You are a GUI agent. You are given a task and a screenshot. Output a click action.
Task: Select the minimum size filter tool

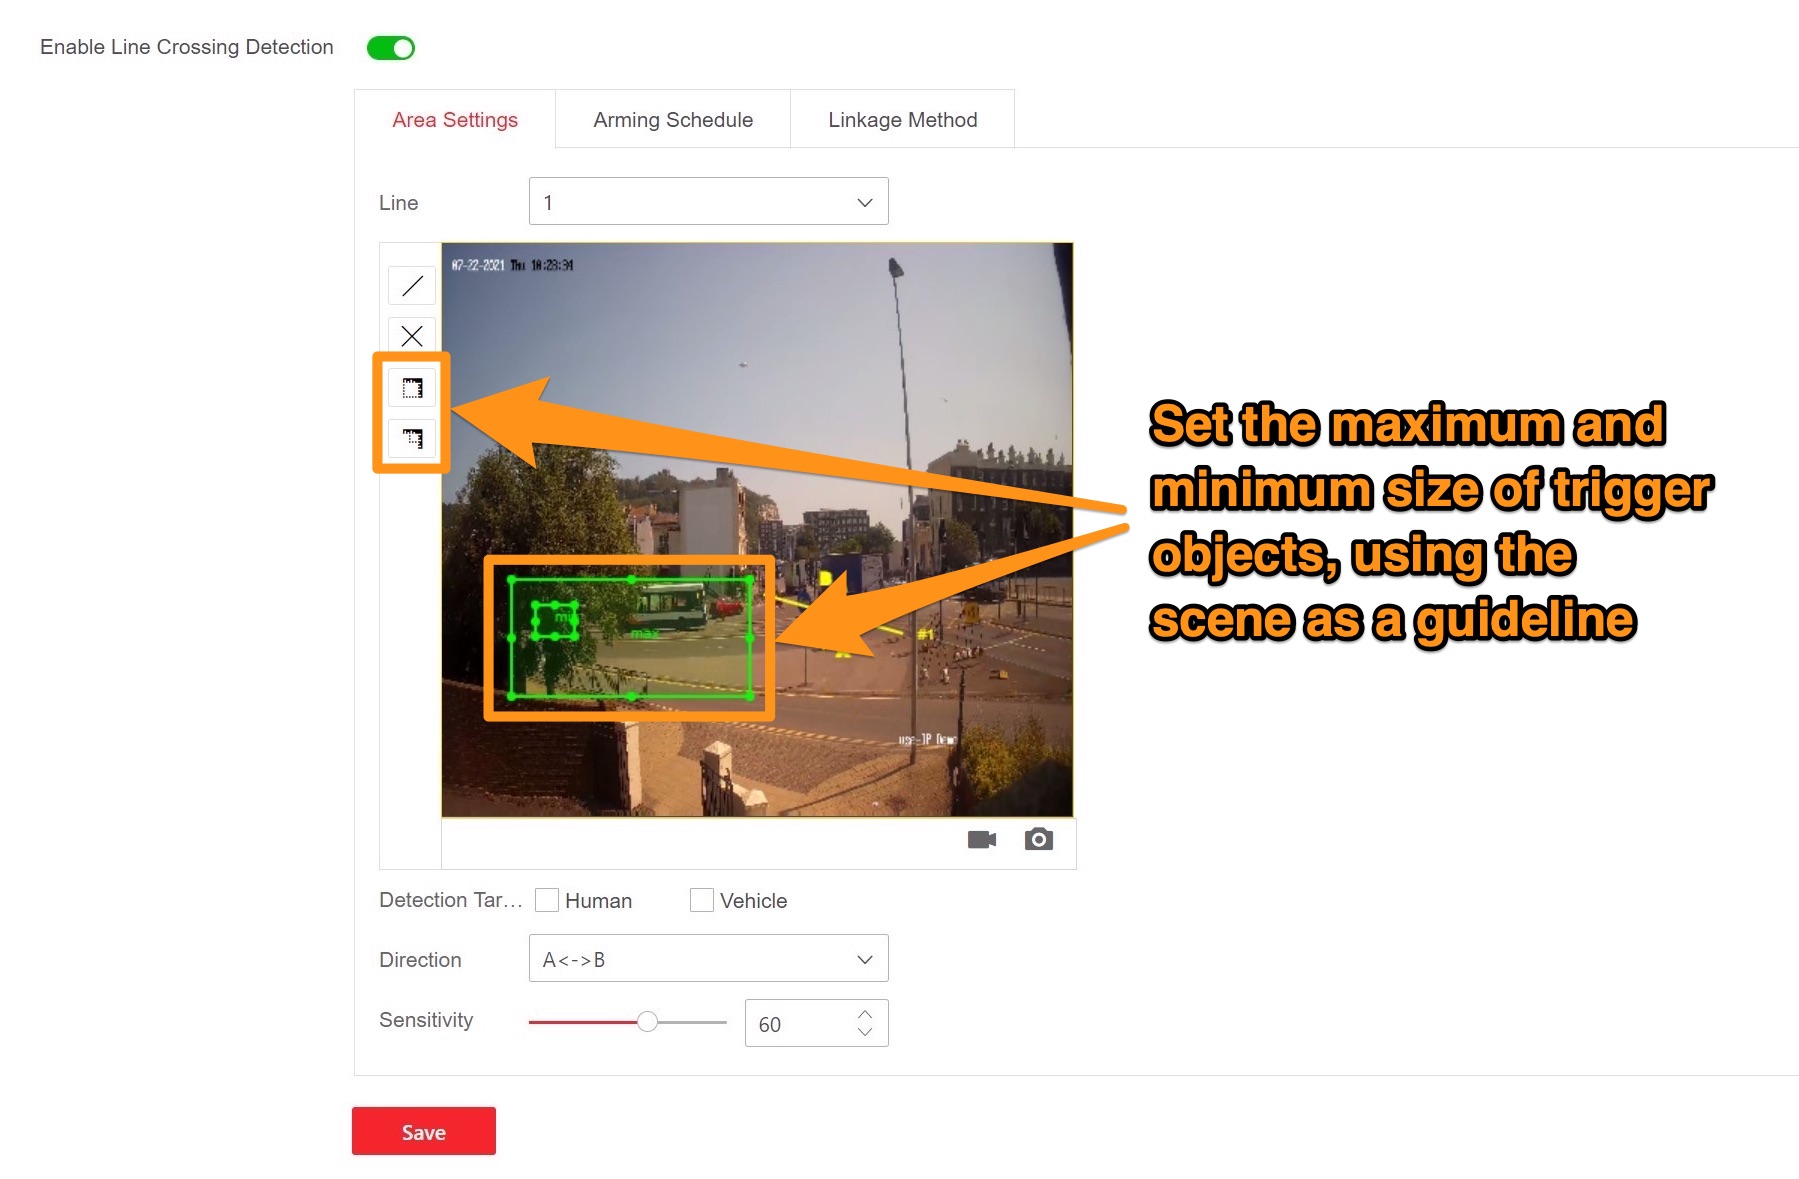tap(412, 438)
